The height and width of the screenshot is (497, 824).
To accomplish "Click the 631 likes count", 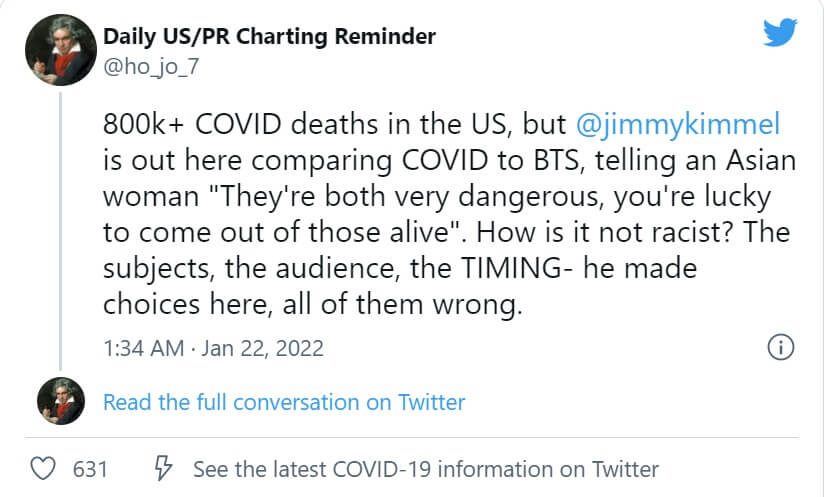I will (91, 468).
